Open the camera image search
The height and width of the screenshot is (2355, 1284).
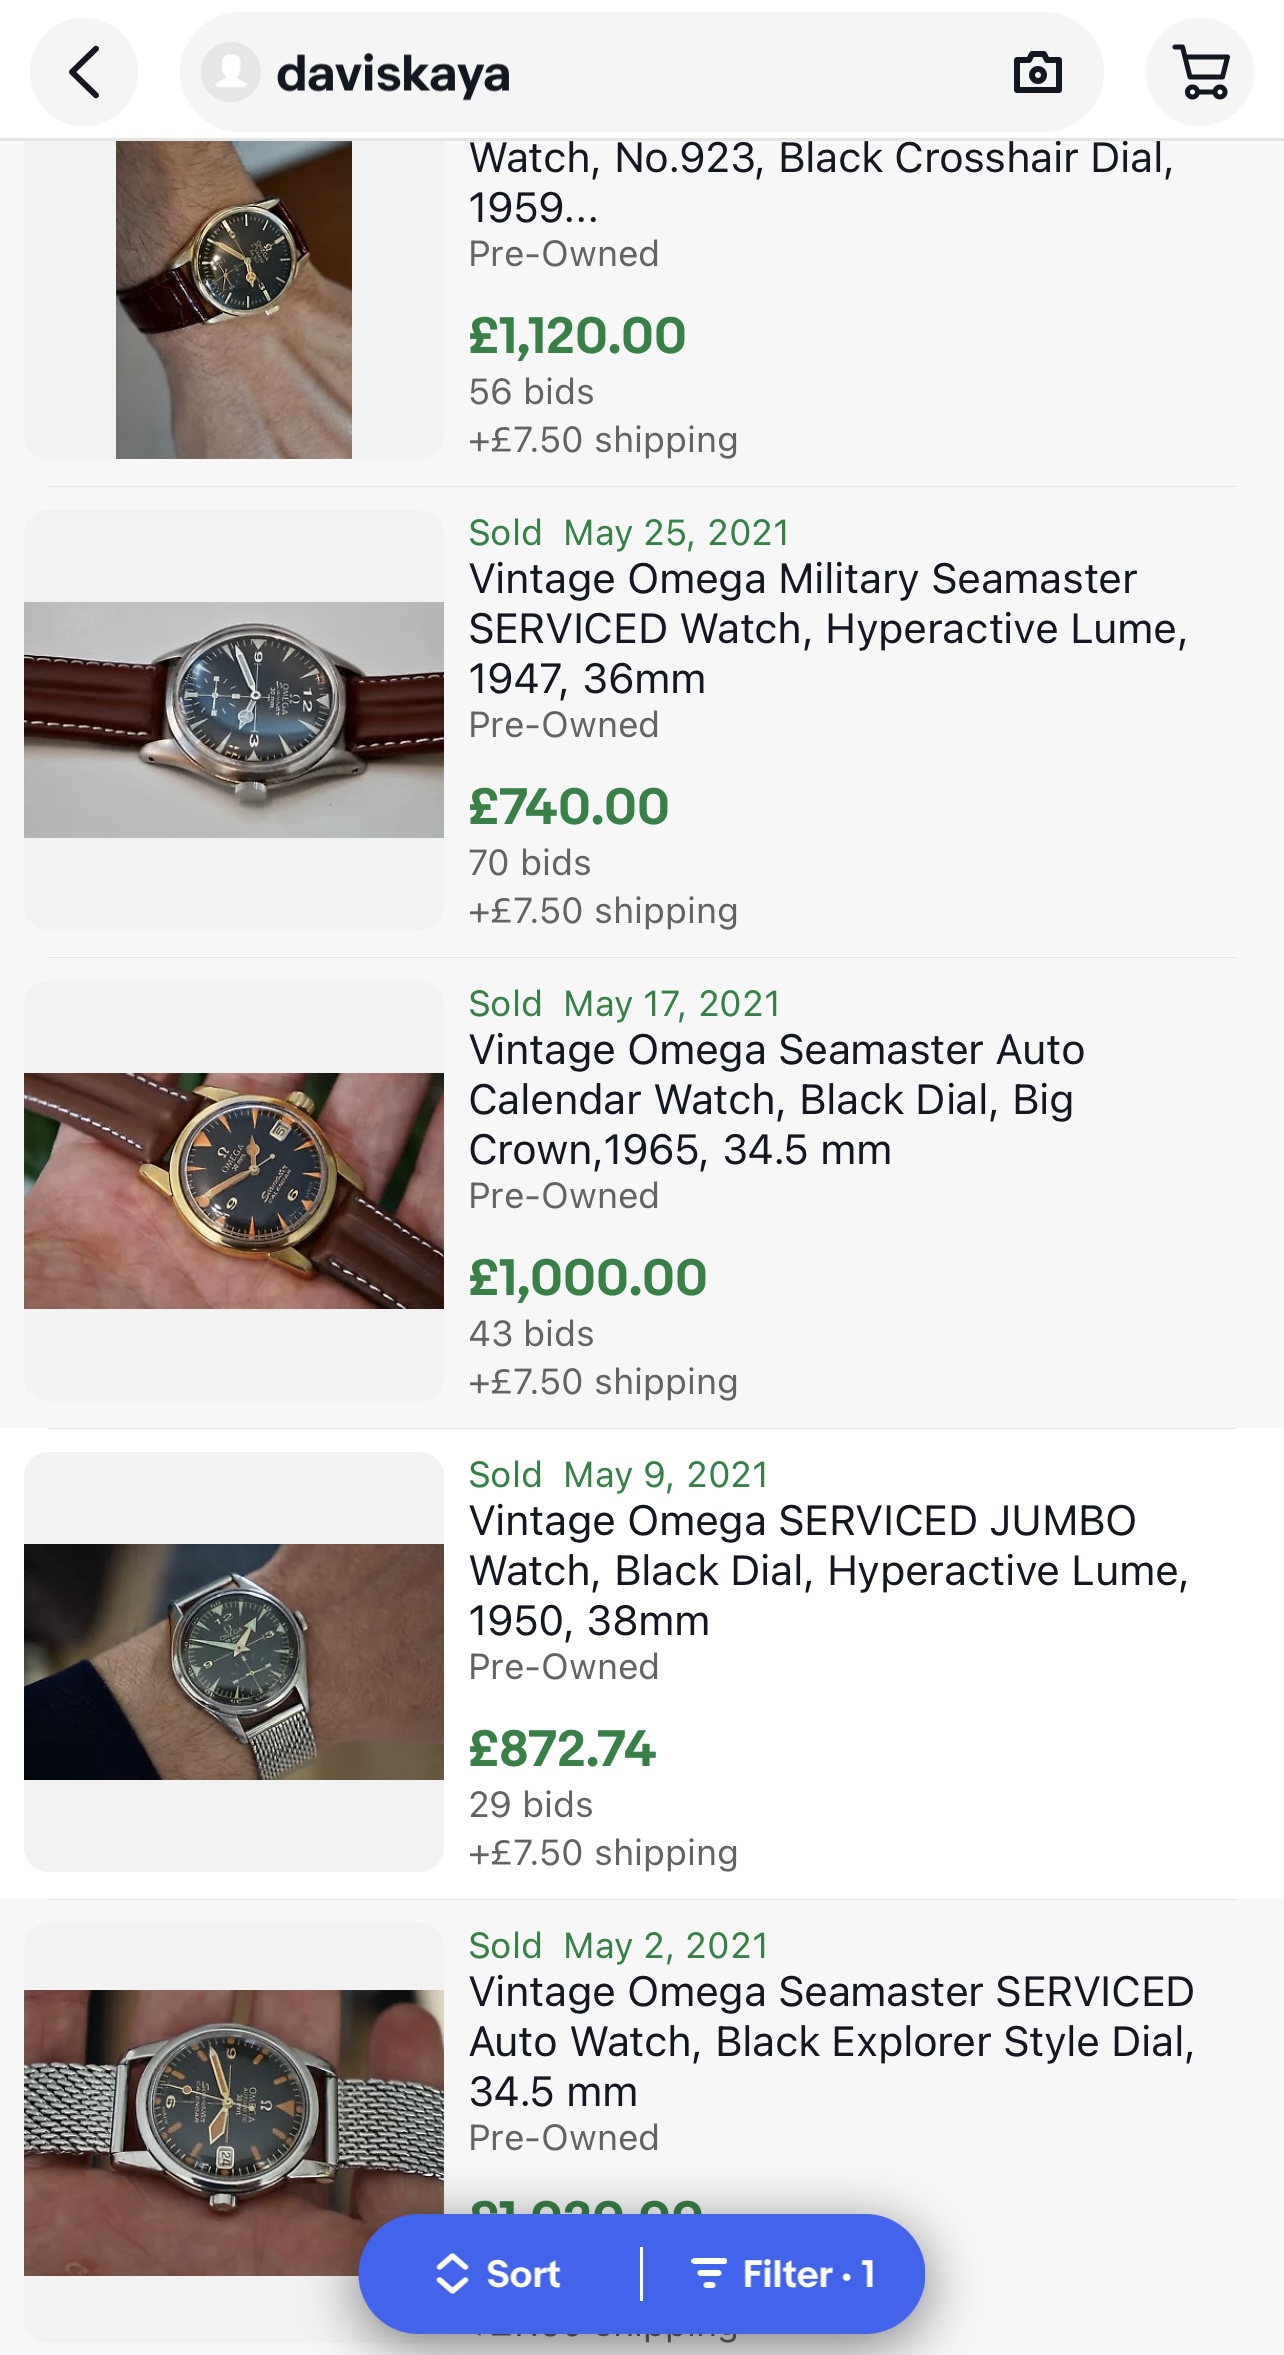coord(1037,73)
